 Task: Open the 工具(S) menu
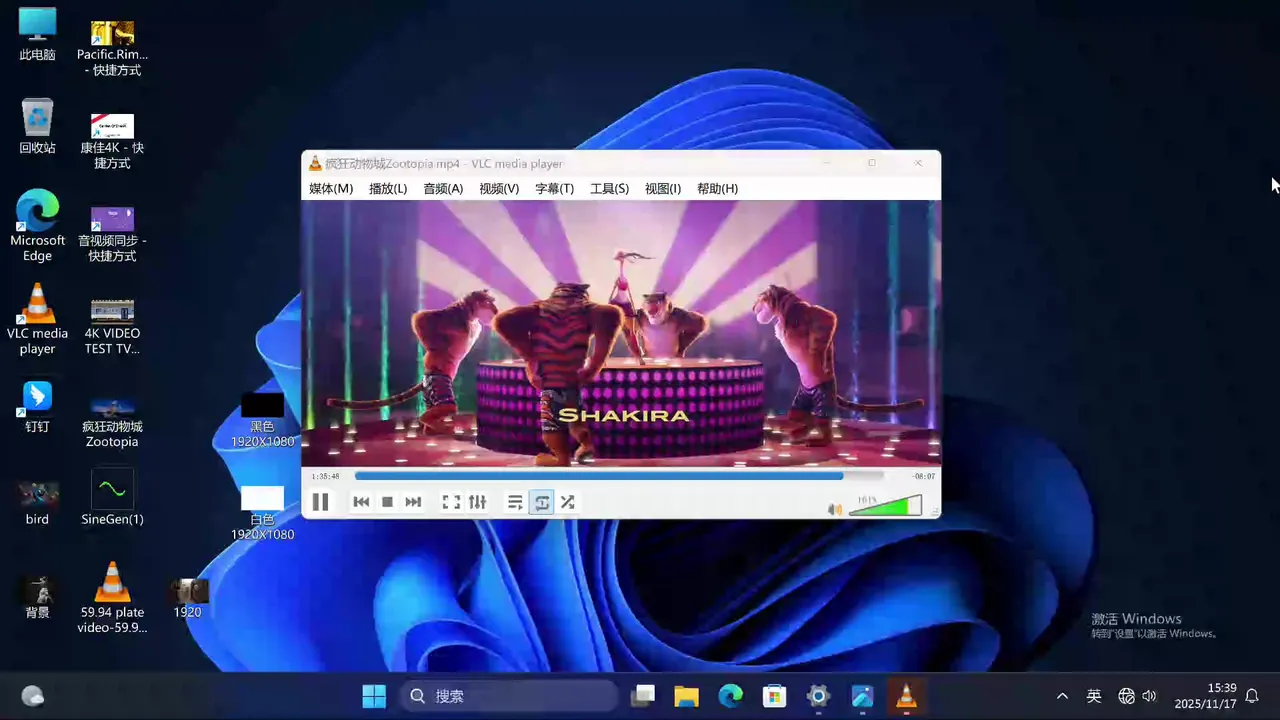click(609, 189)
